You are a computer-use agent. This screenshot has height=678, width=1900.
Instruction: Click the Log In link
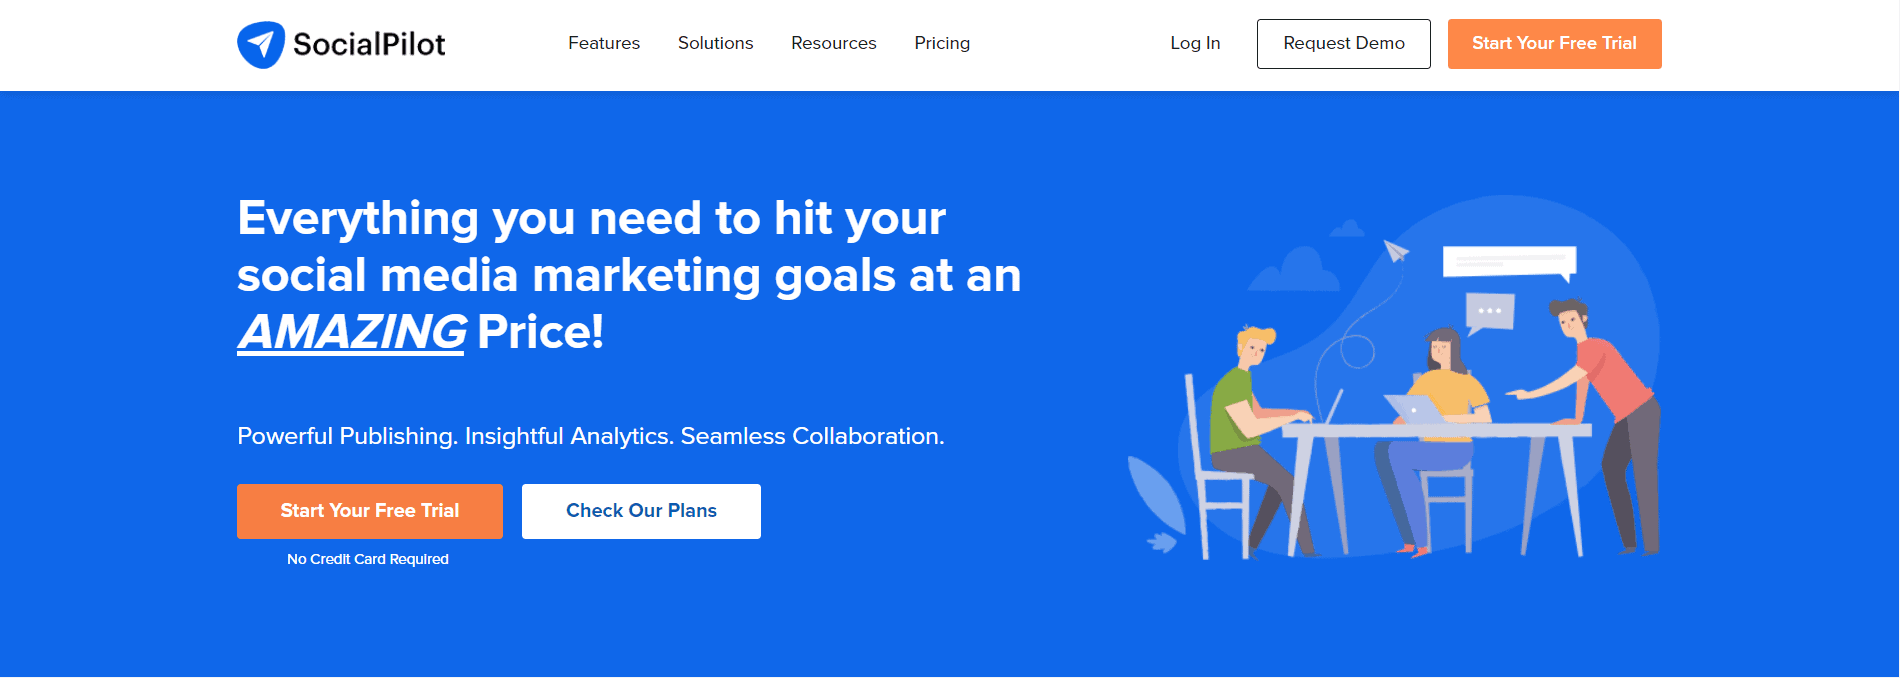[1194, 43]
